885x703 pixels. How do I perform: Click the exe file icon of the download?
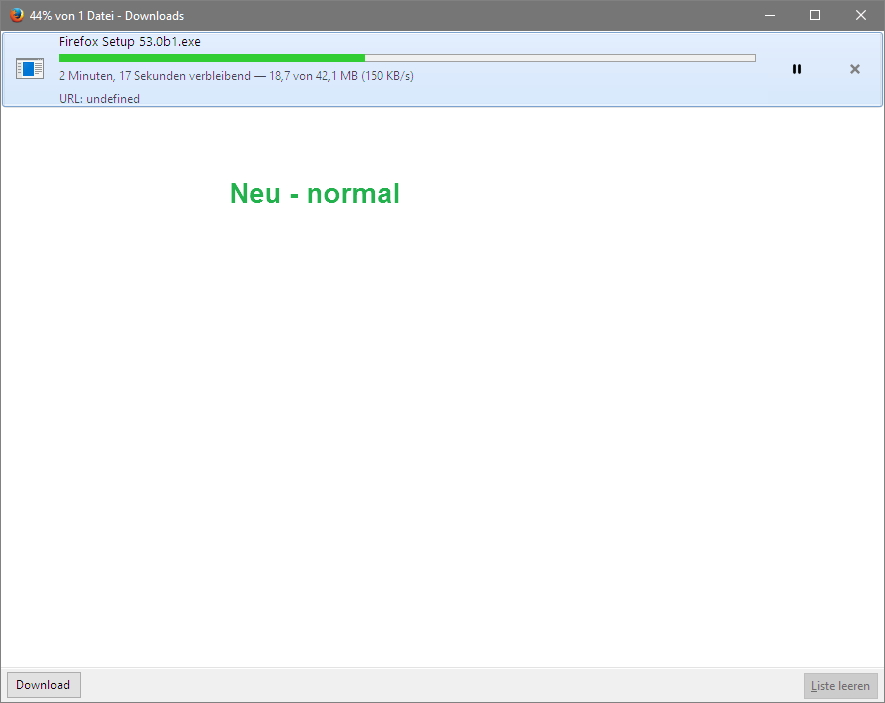pos(30,68)
